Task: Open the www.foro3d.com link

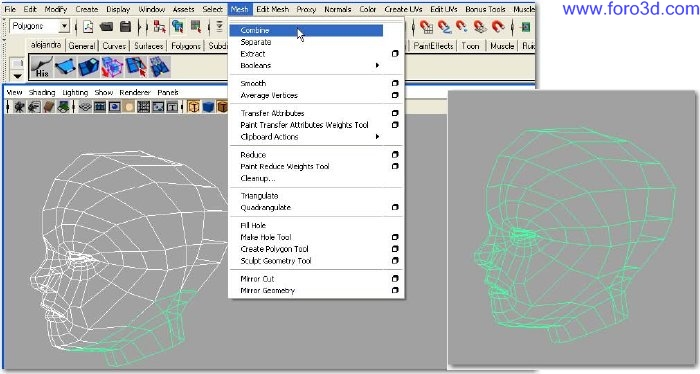Action: [630, 9]
